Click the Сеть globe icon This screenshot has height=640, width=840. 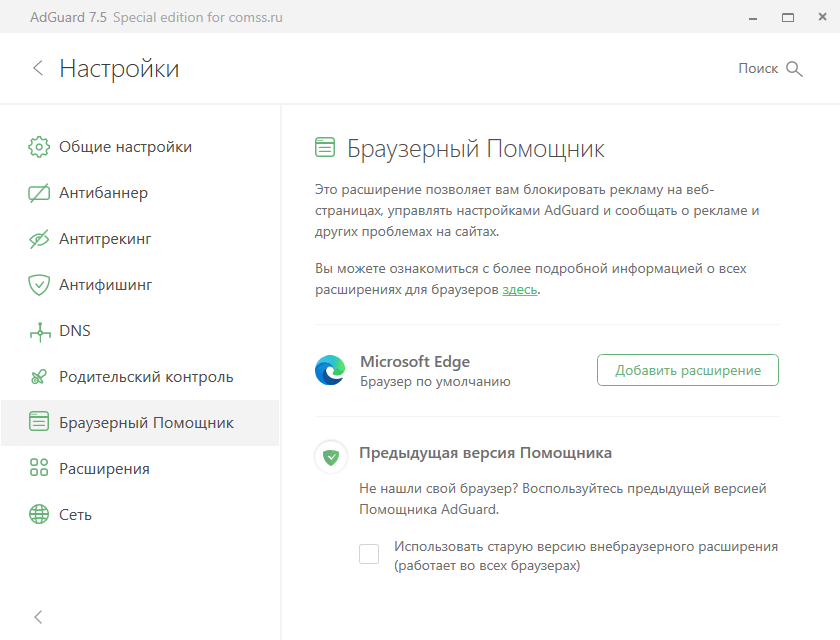click(x=39, y=515)
